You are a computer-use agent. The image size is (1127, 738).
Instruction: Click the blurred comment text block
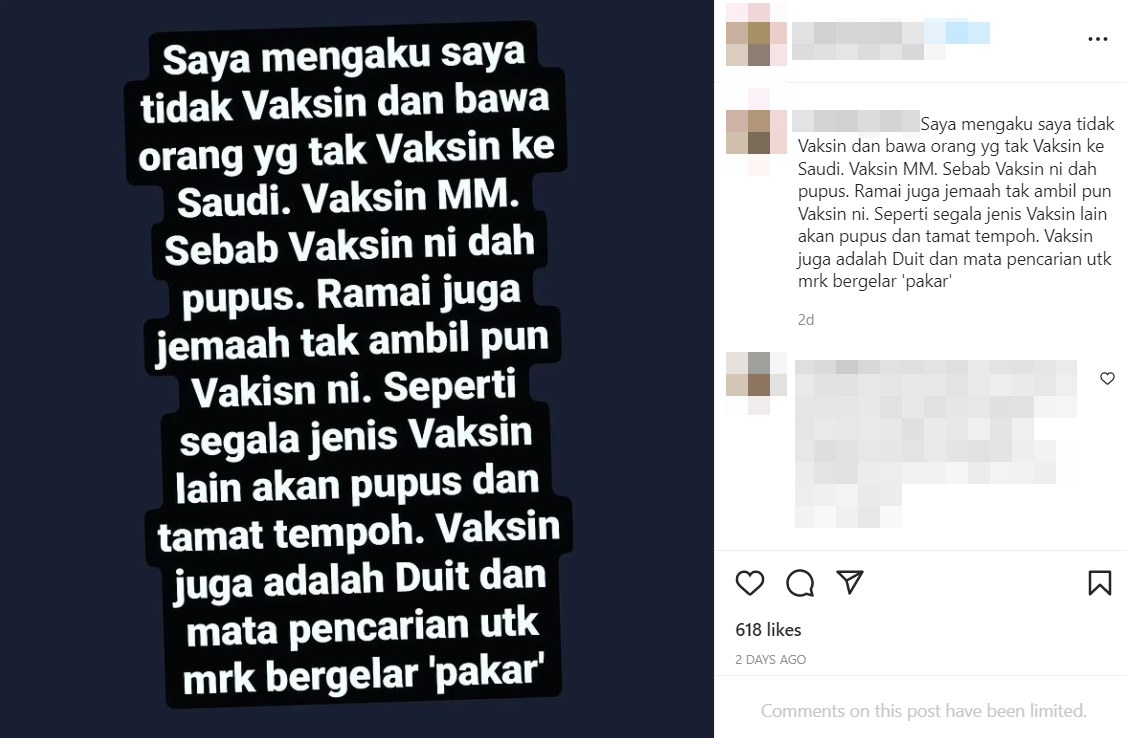click(x=936, y=443)
